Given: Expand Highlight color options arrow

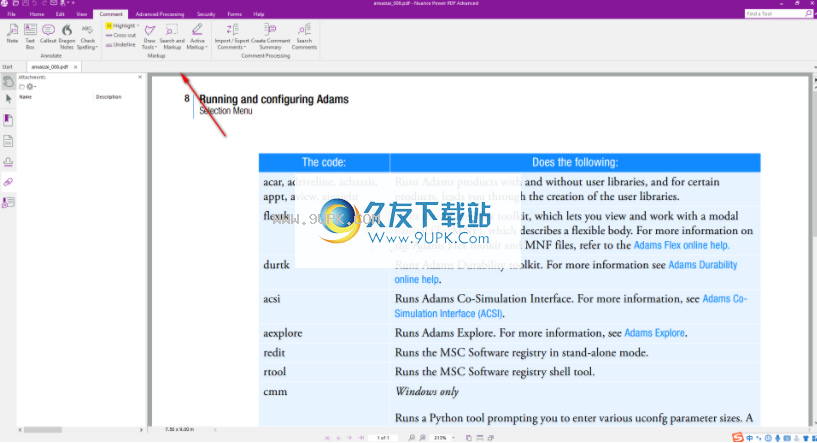Looking at the screenshot, I should (x=138, y=26).
